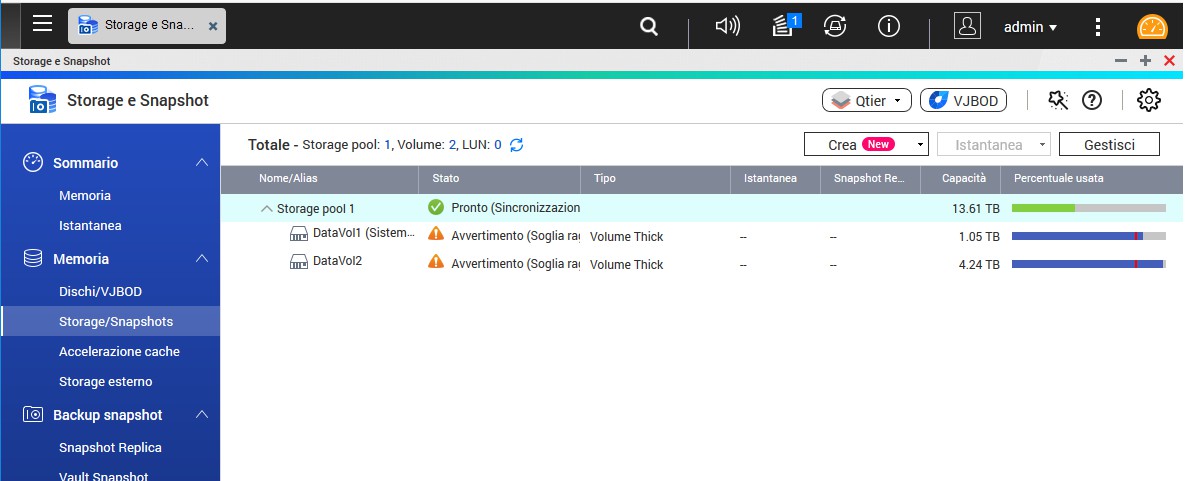This screenshot has height=481, width=1188.
Task: Refresh the storage totals list
Action: (x=517, y=145)
